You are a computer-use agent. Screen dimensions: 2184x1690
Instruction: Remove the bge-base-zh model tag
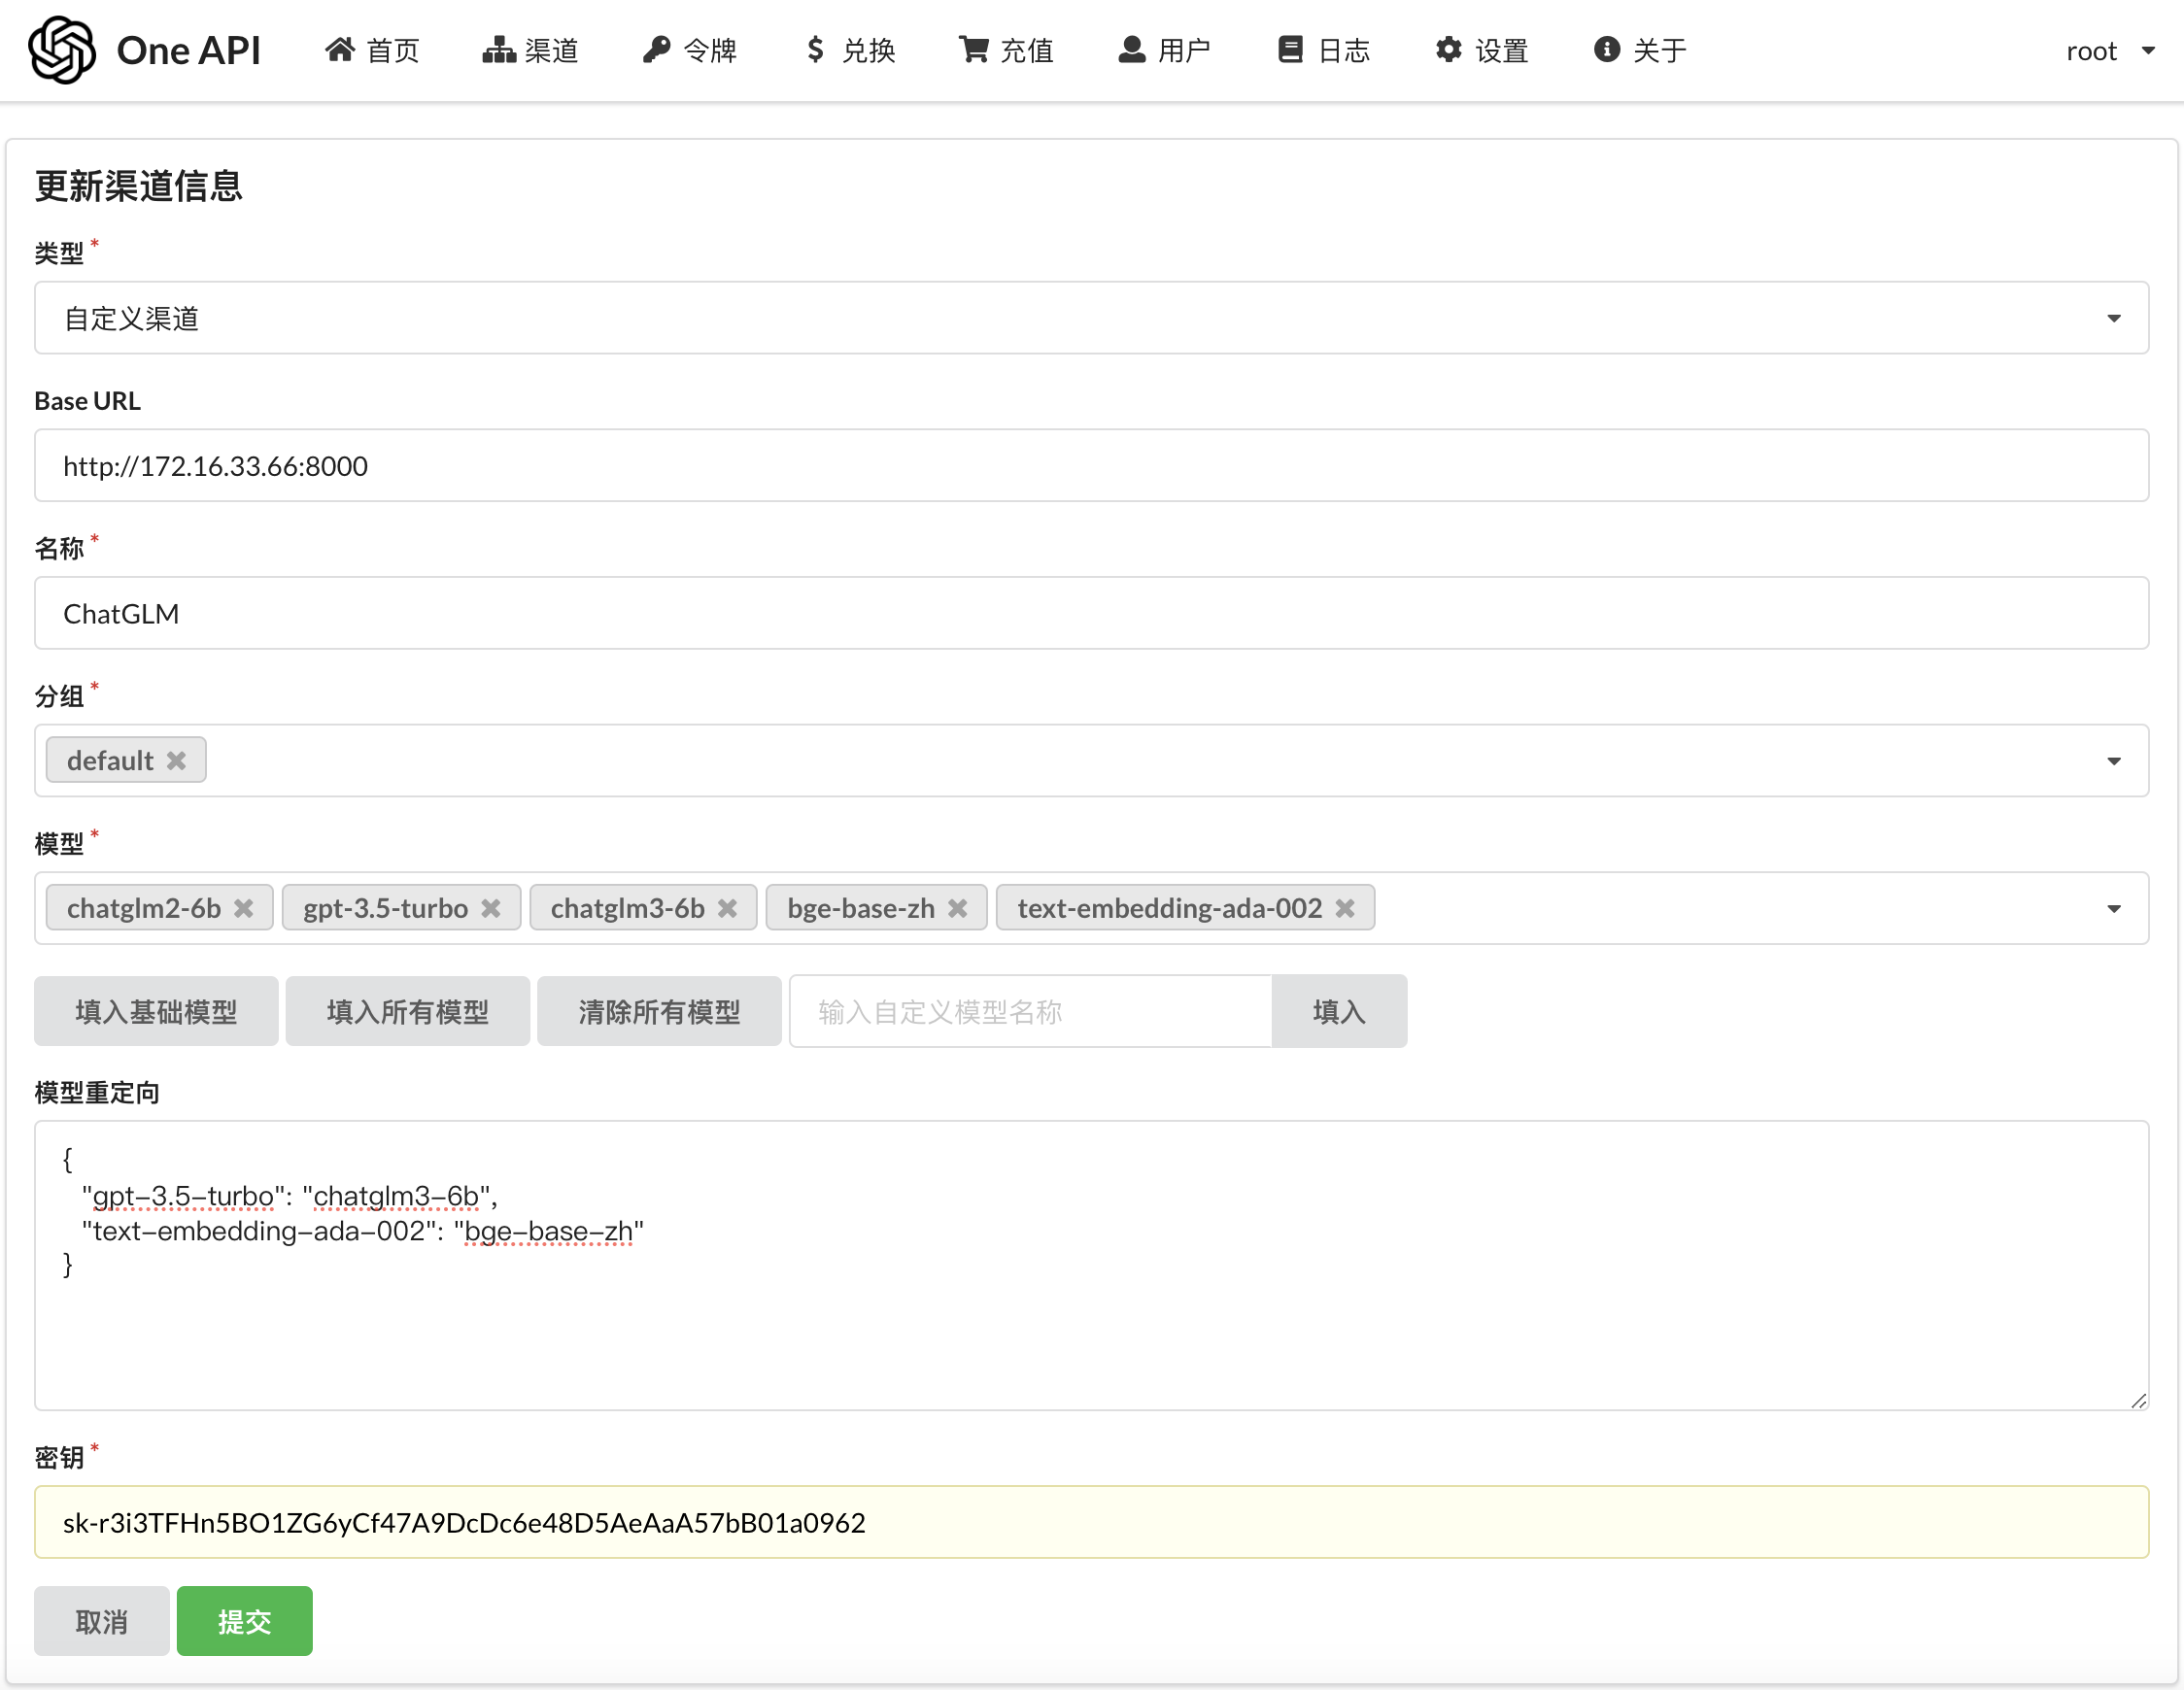958,908
